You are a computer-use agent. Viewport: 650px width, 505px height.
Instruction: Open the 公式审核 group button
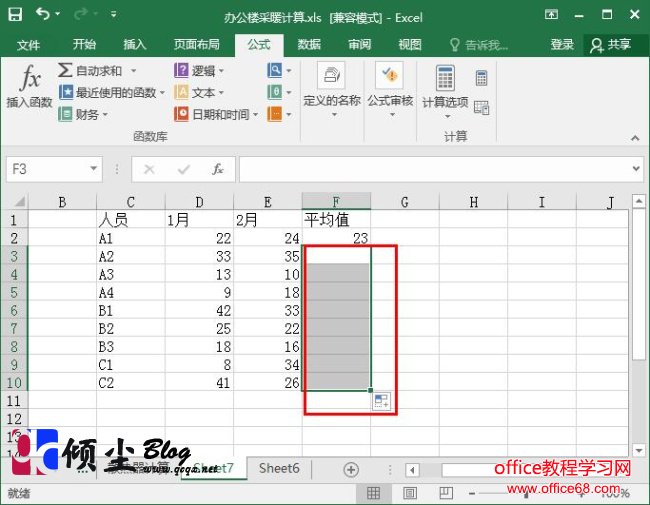coord(390,90)
